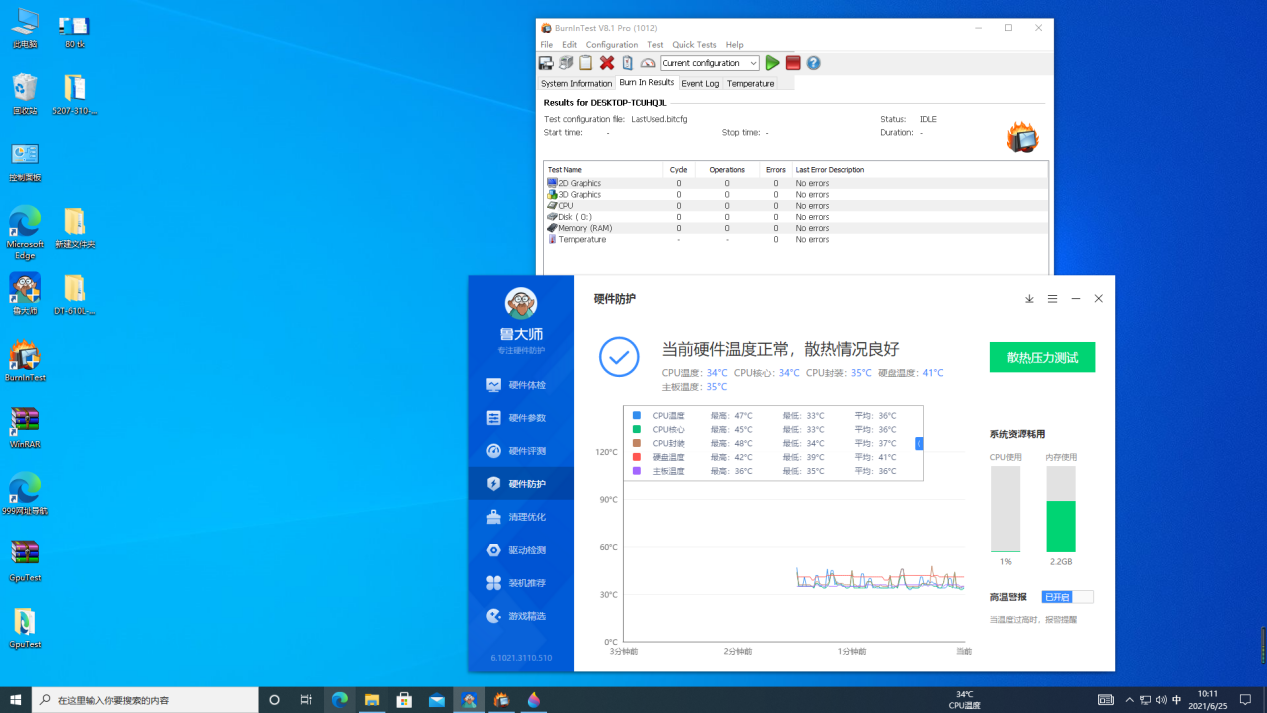Screen dimensions: 1267x713
Task: Start the 散热压力测试
Action: click(x=1042, y=357)
